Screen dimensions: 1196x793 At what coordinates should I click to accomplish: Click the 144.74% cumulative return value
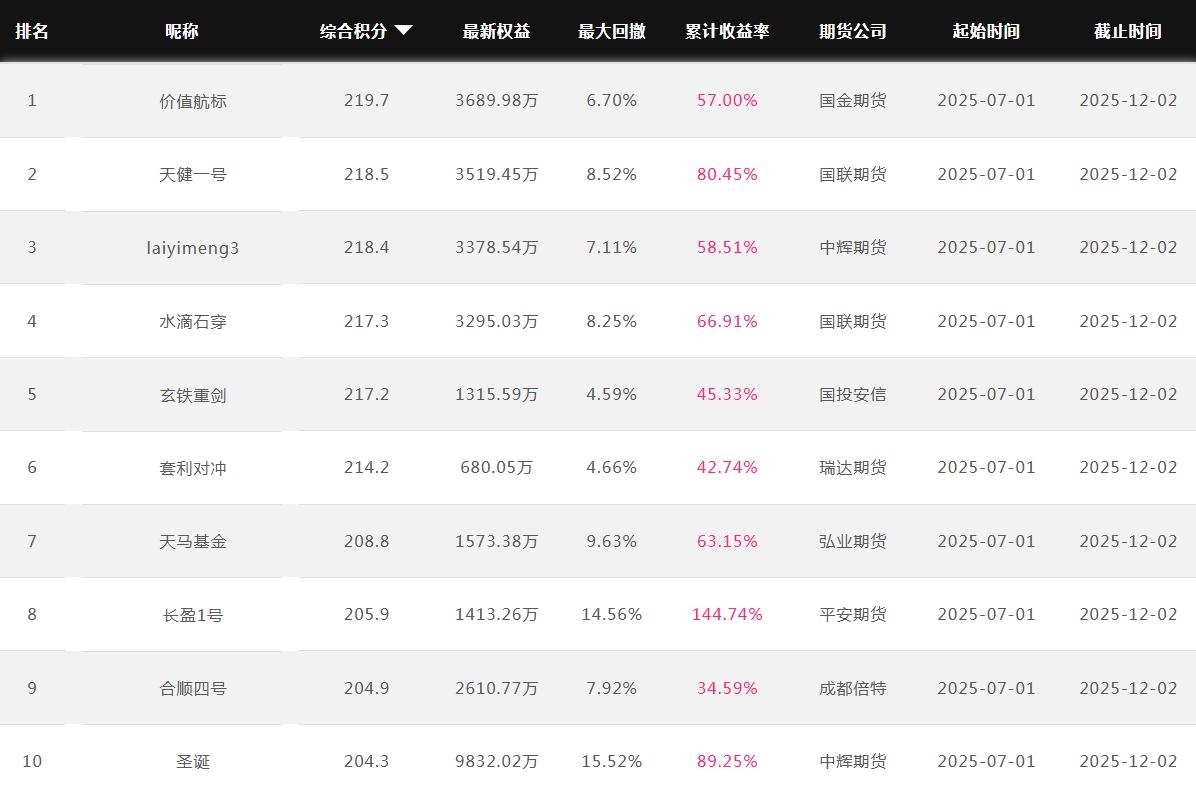point(727,615)
